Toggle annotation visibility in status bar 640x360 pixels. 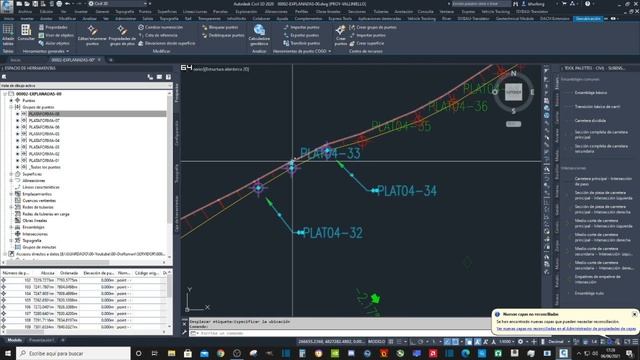click(478, 342)
